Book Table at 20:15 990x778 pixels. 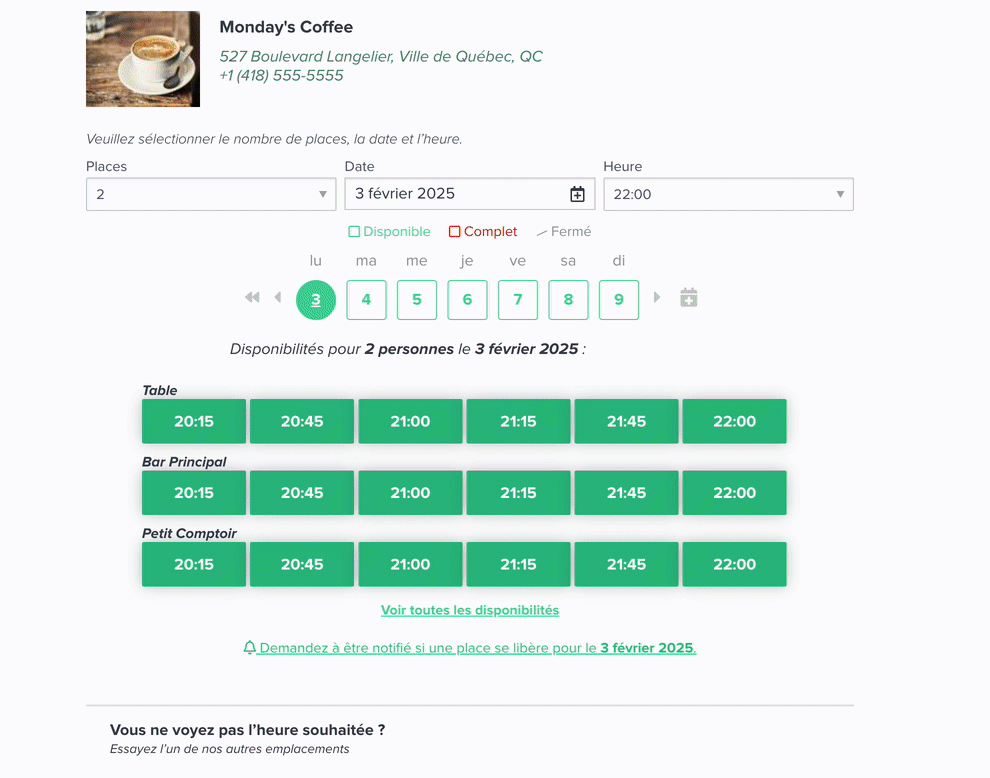click(x=194, y=421)
